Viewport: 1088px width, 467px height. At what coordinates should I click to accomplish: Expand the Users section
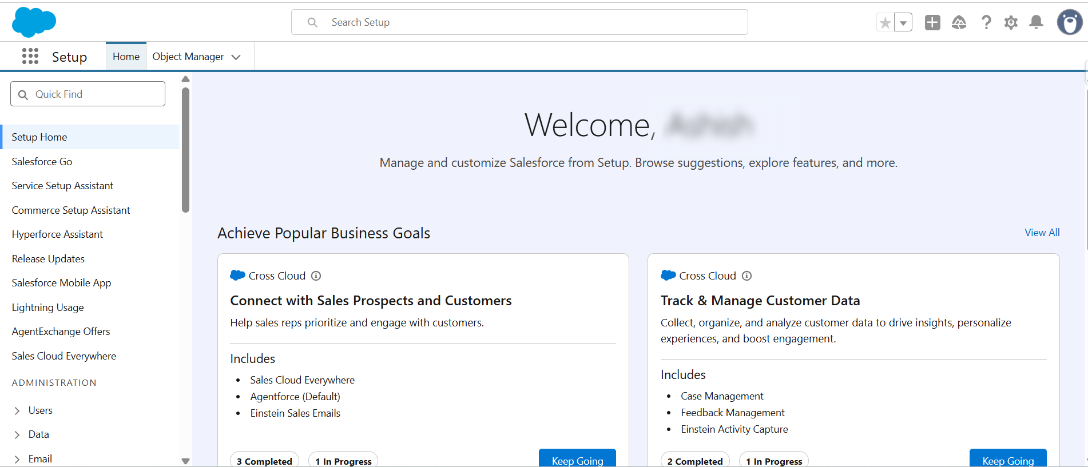(17, 411)
